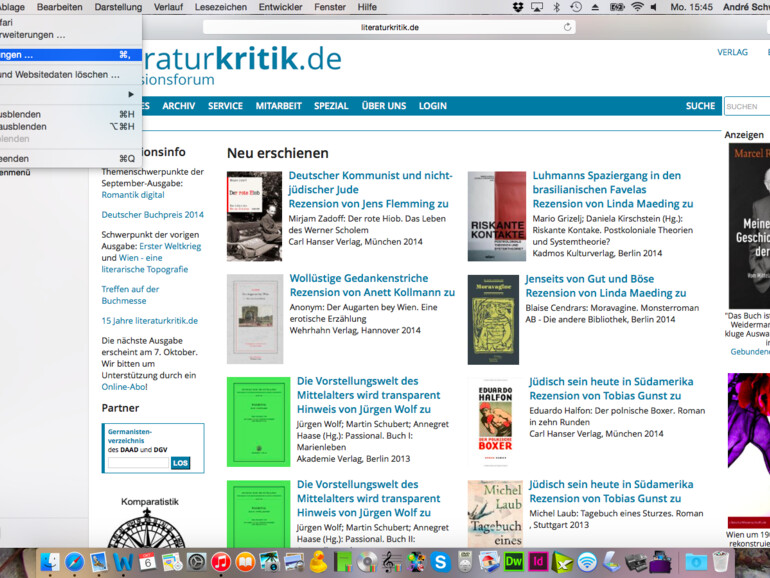Open the Online-Abo link
This screenshot has height=578, width=770.
coord(124,386)
